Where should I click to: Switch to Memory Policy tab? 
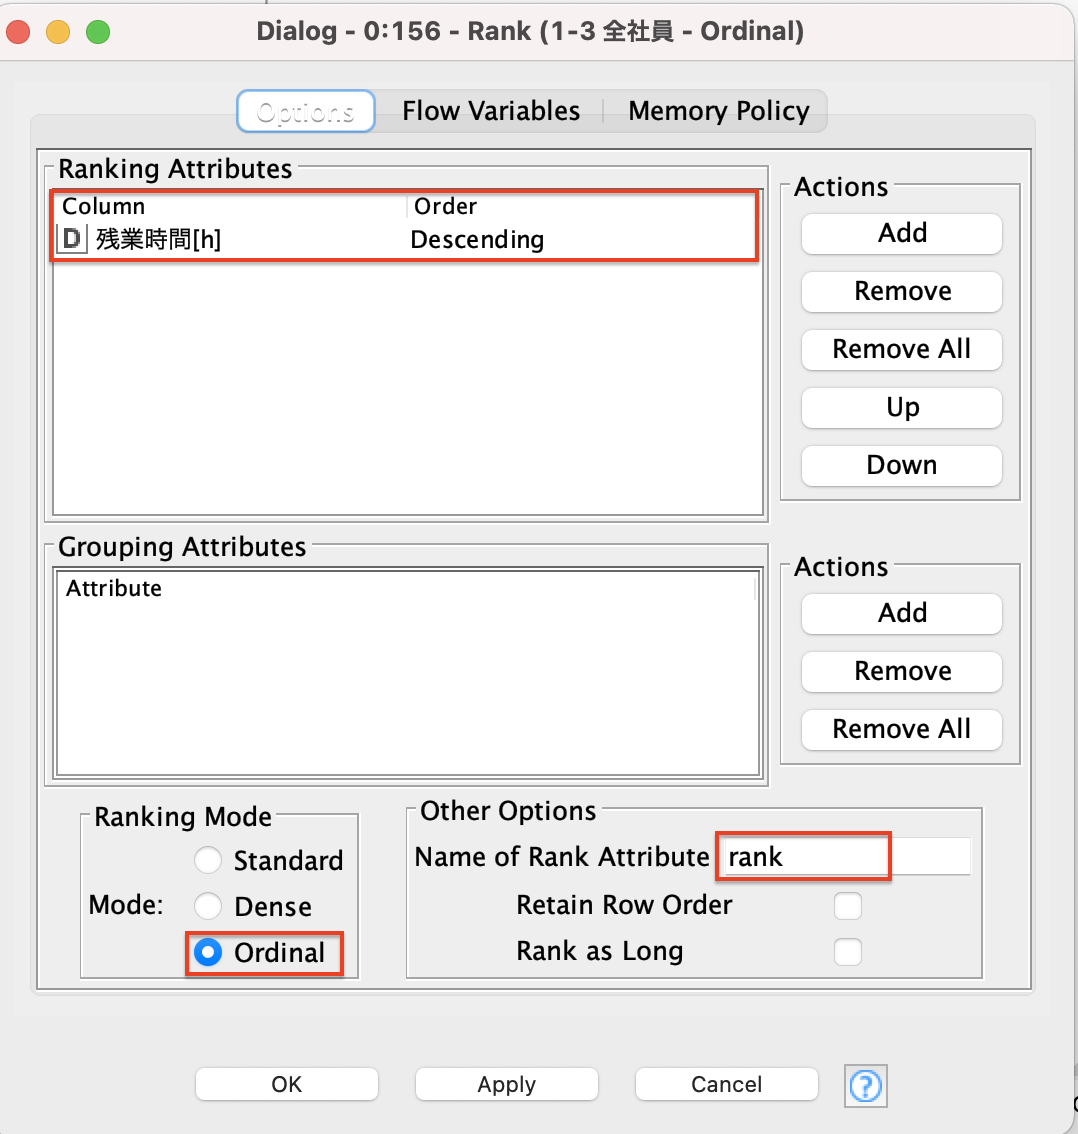click(719, 111)
